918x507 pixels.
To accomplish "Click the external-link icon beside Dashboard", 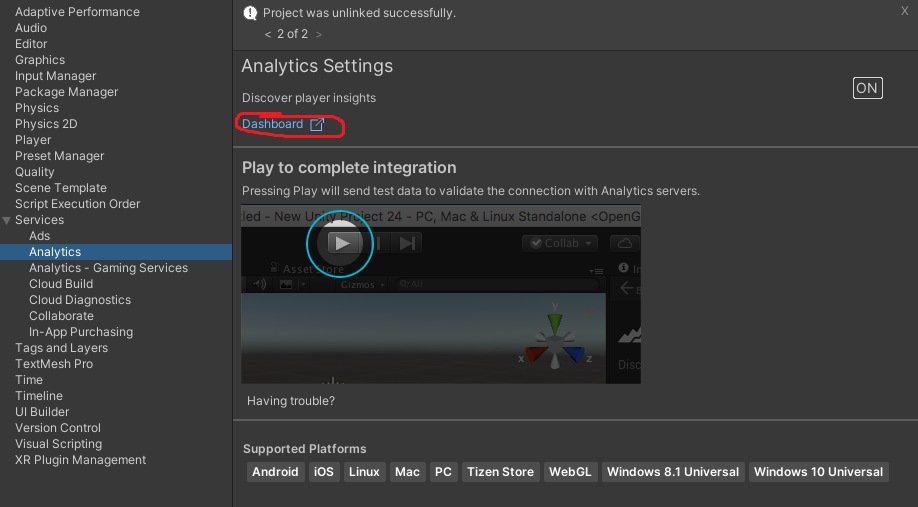I will click(x=317, y=124).
